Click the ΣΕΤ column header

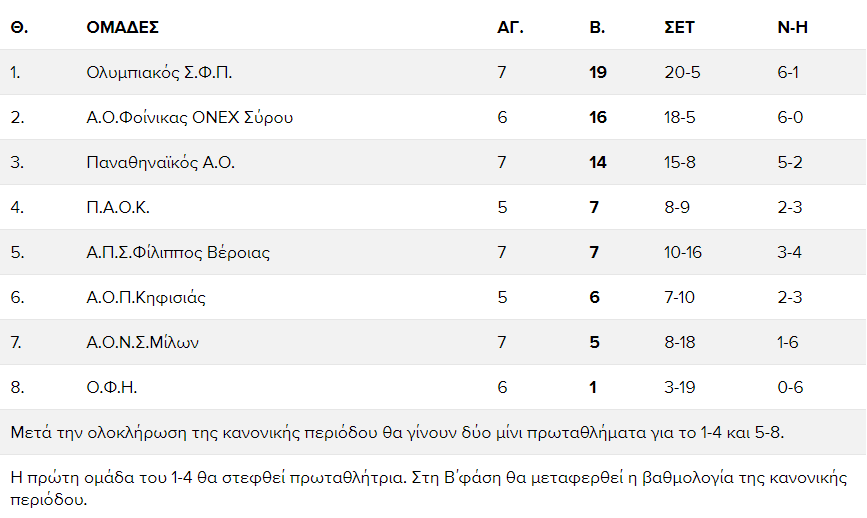click(x=679, y=27)
